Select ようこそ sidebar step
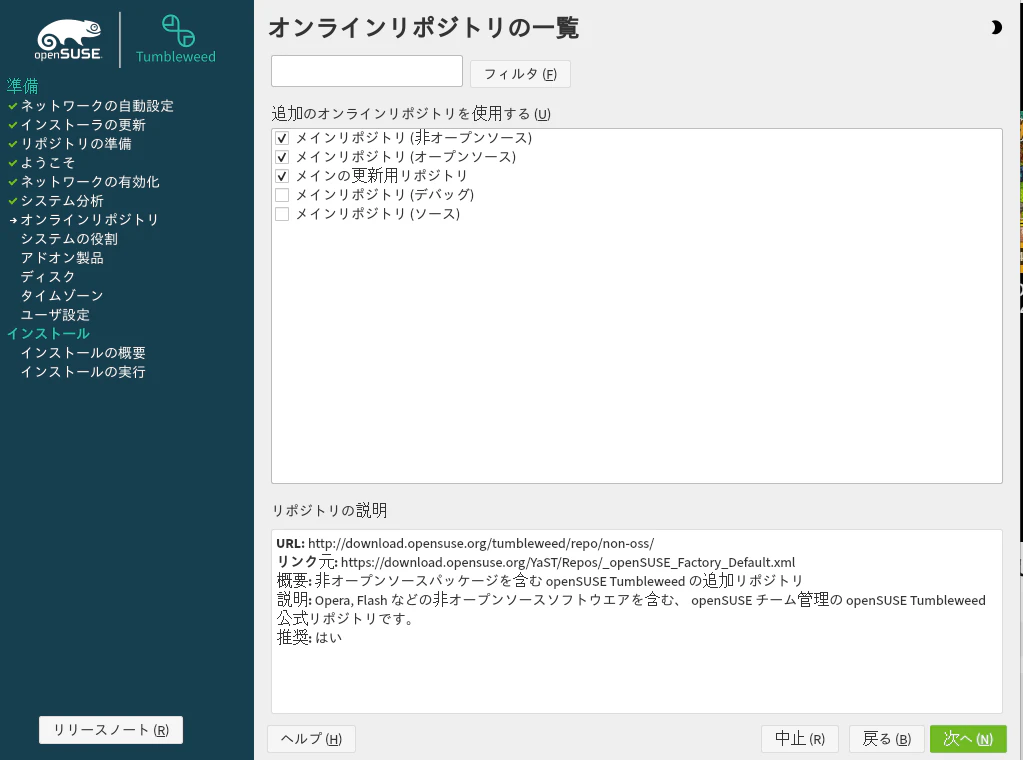Screen dimensions: 1023x760 (48, 162)
